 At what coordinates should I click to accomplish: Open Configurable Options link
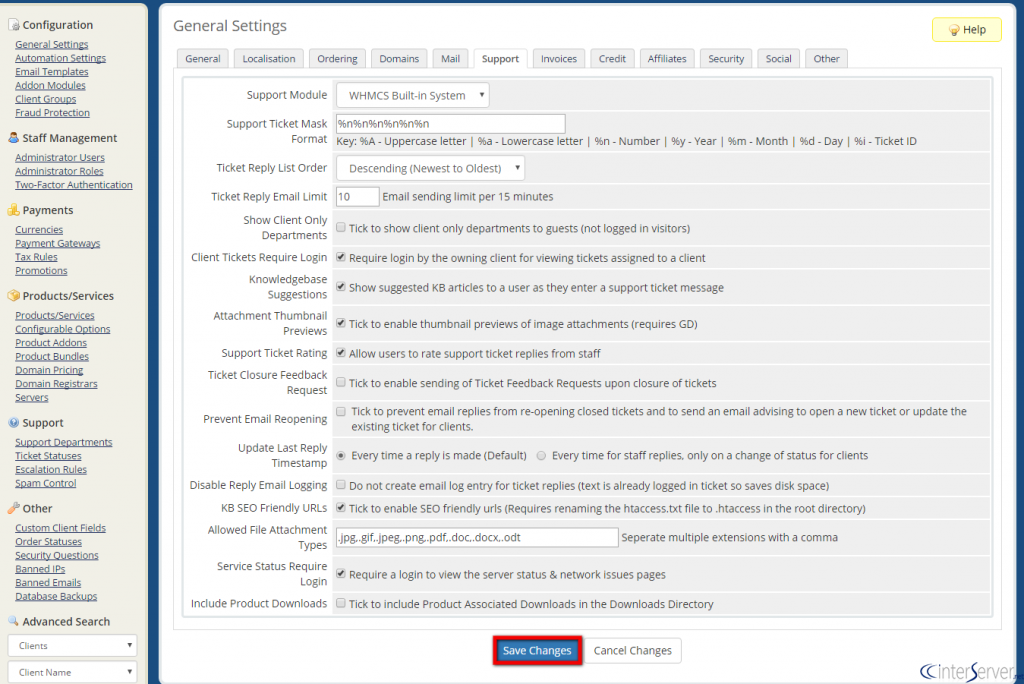[x=63, y=329]
